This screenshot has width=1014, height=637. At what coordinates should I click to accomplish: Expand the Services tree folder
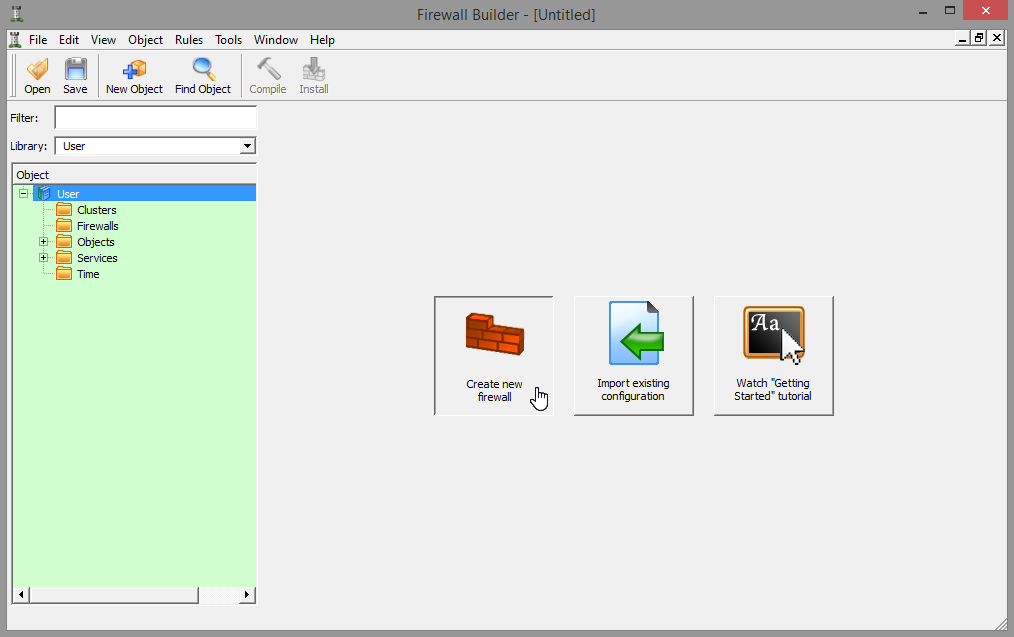43,258
